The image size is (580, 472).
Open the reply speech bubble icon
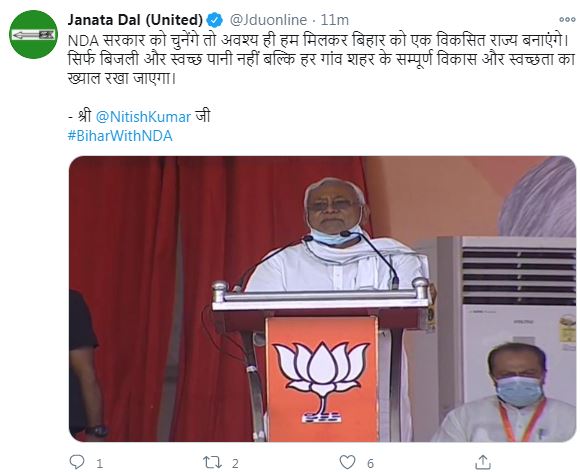77,462
